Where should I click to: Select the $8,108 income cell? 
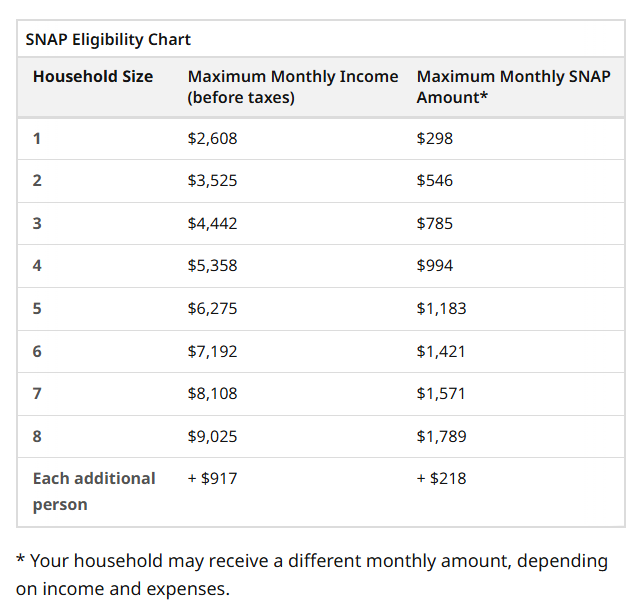(212, 393)
